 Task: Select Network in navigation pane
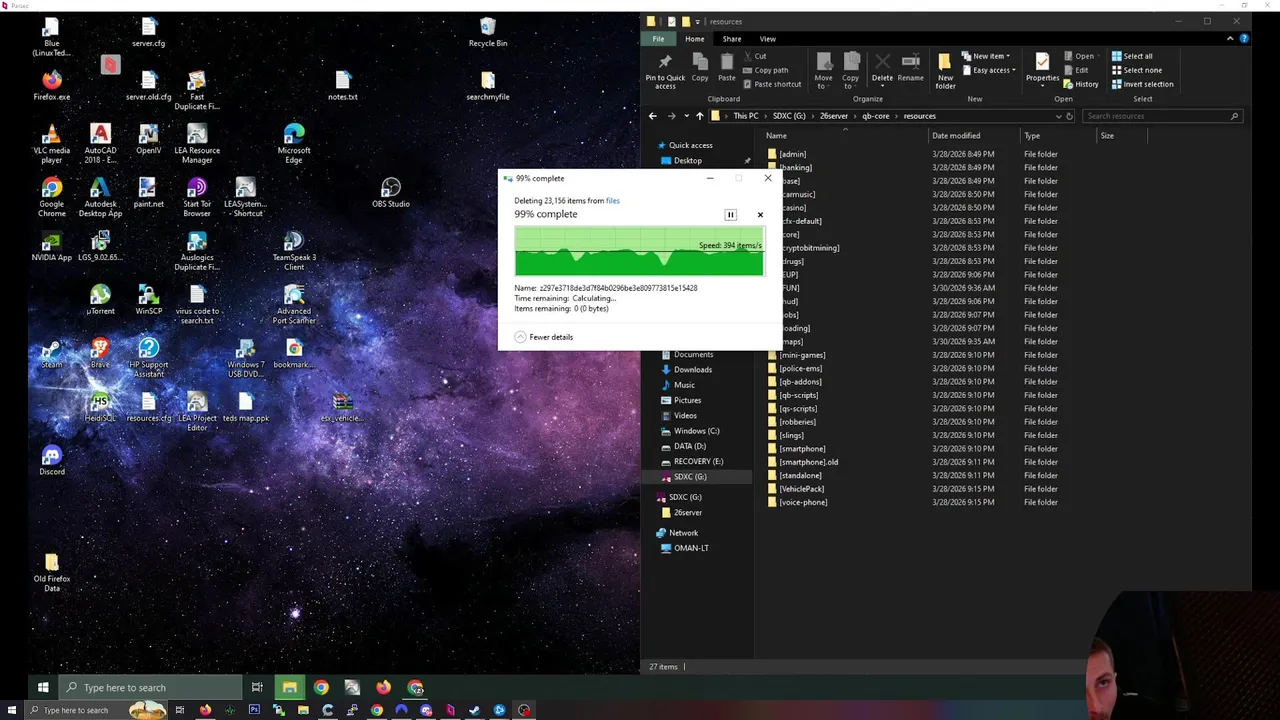pyautogui.click(x=683, y=533)
